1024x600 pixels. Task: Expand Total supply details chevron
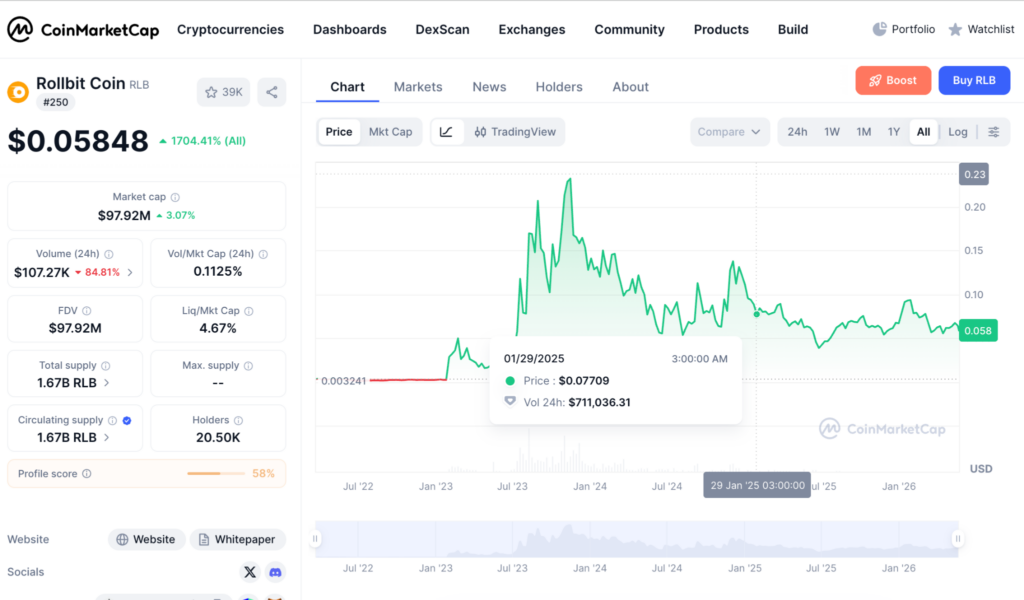coord(106,383)
